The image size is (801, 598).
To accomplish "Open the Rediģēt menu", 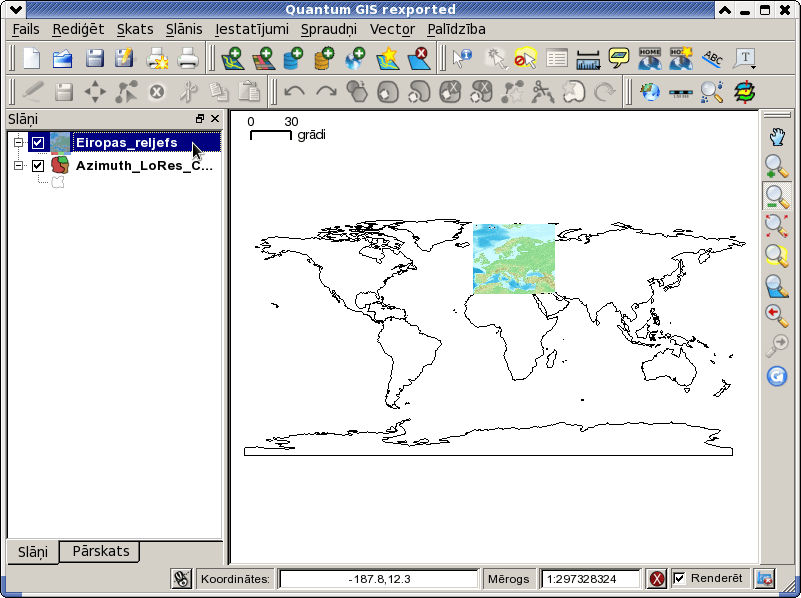I will [x=78, y=29].
